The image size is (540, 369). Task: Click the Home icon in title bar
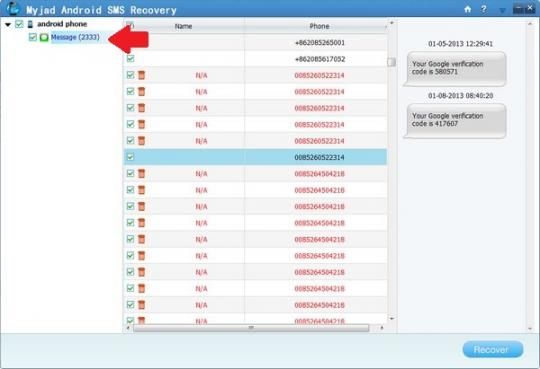click(x=467, y=9)
